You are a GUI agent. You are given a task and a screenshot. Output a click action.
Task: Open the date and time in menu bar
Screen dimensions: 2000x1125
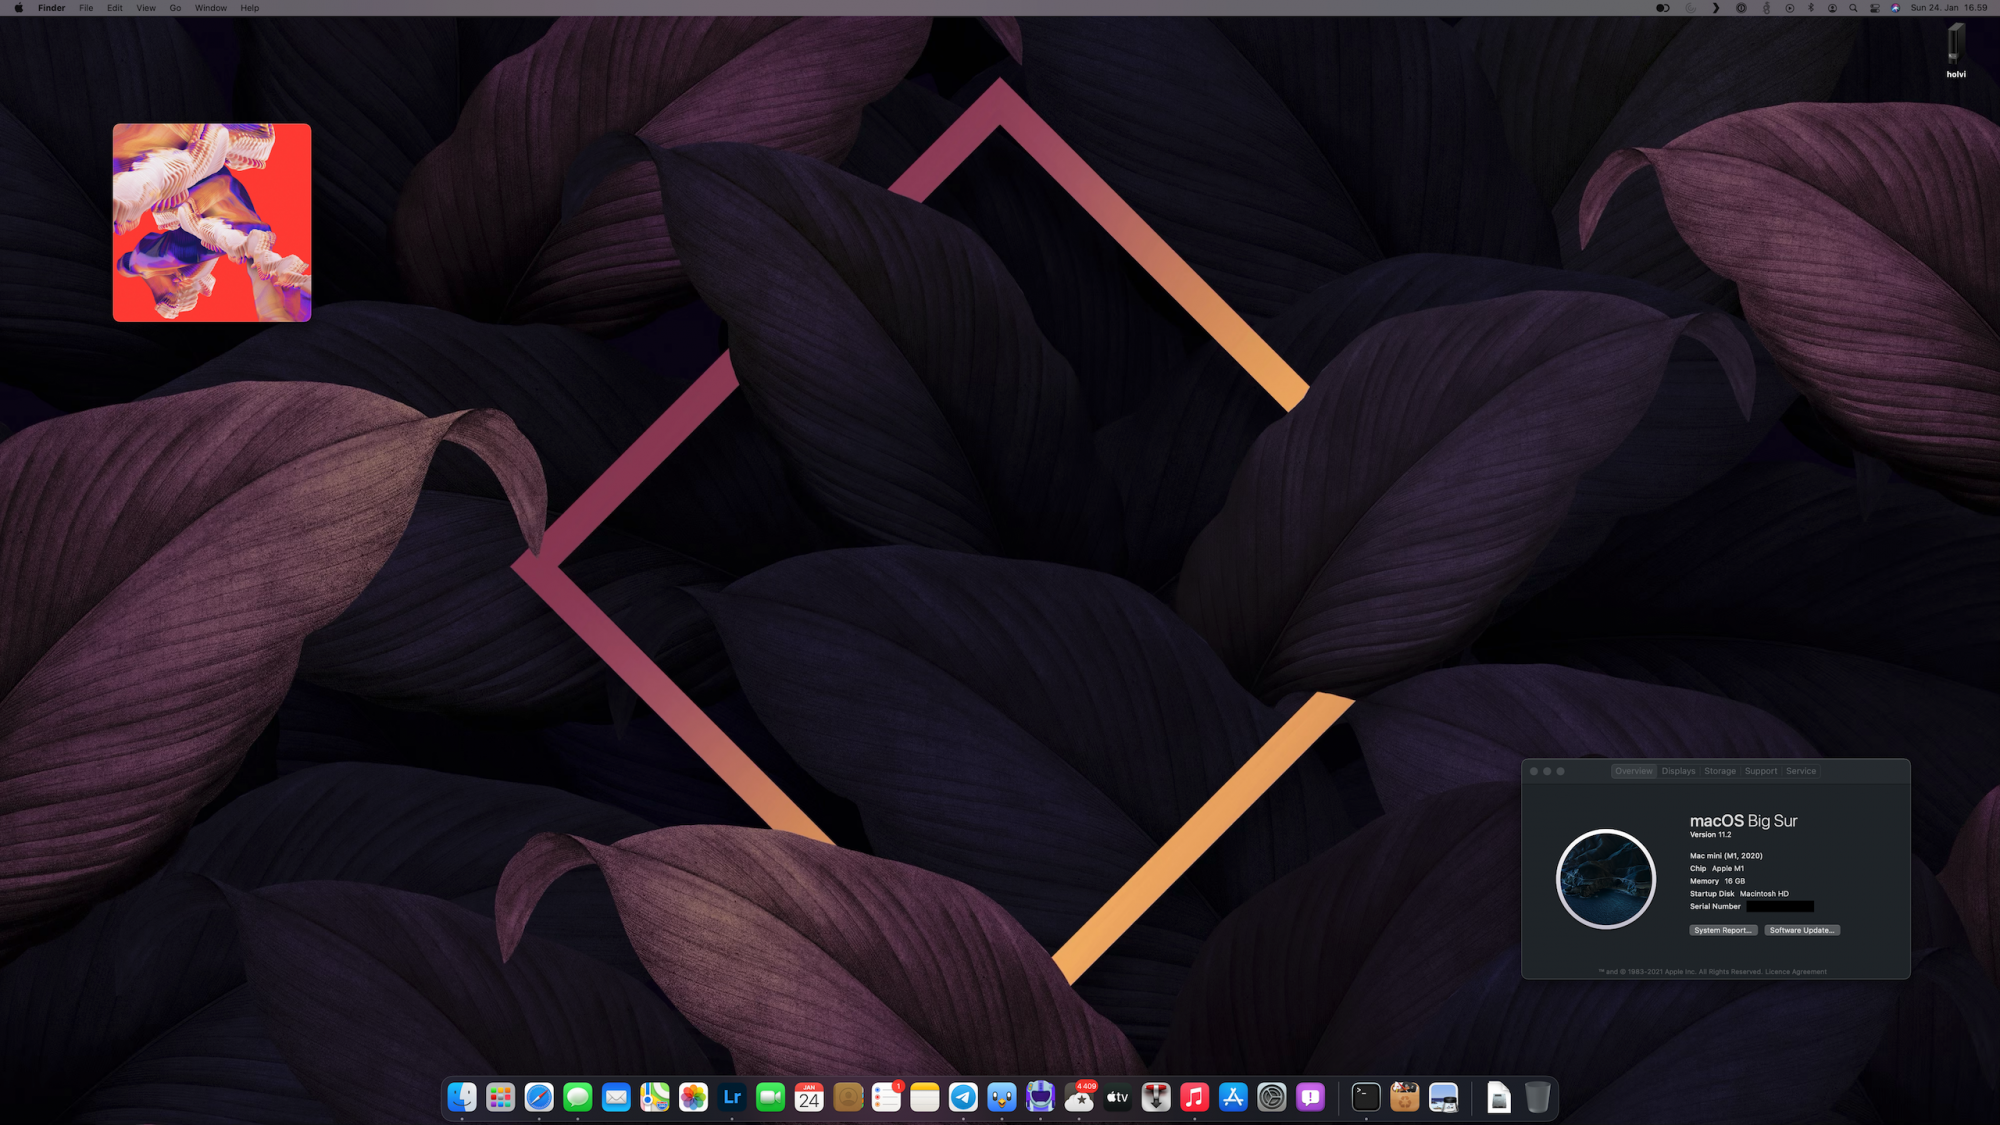1948,8
